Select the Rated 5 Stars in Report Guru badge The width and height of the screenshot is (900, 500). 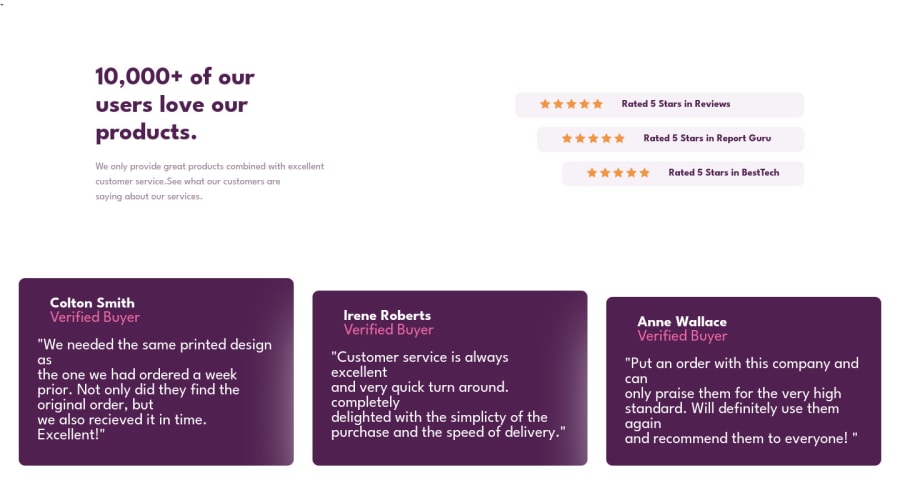tap(670, 139)
